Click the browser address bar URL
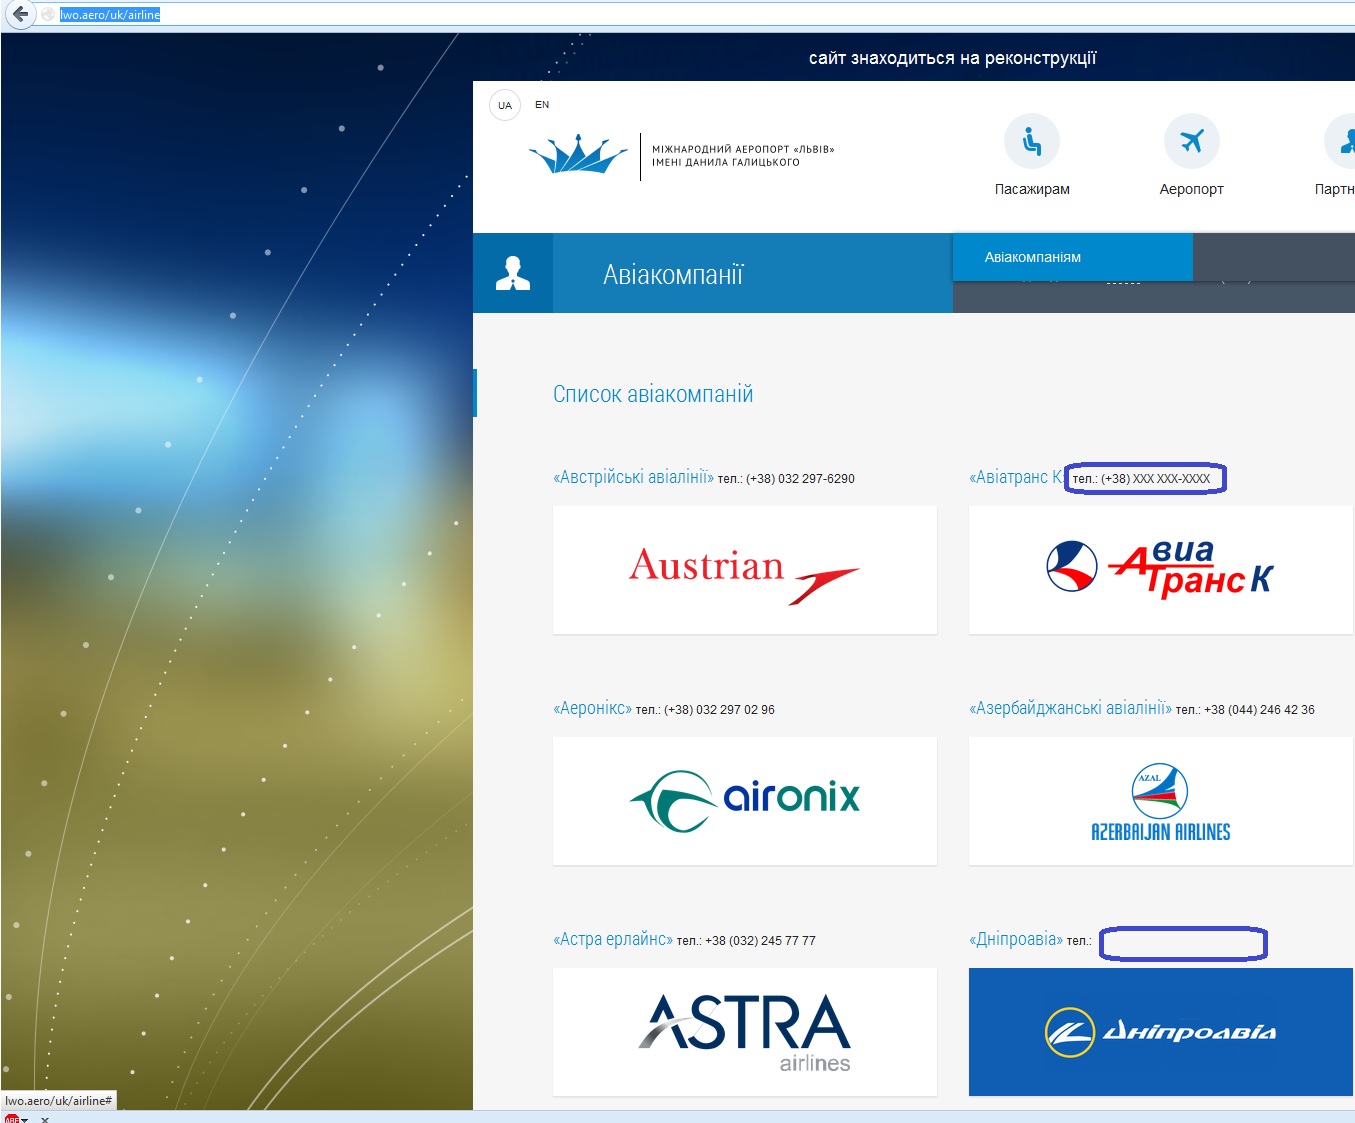 tap(110, 15)
